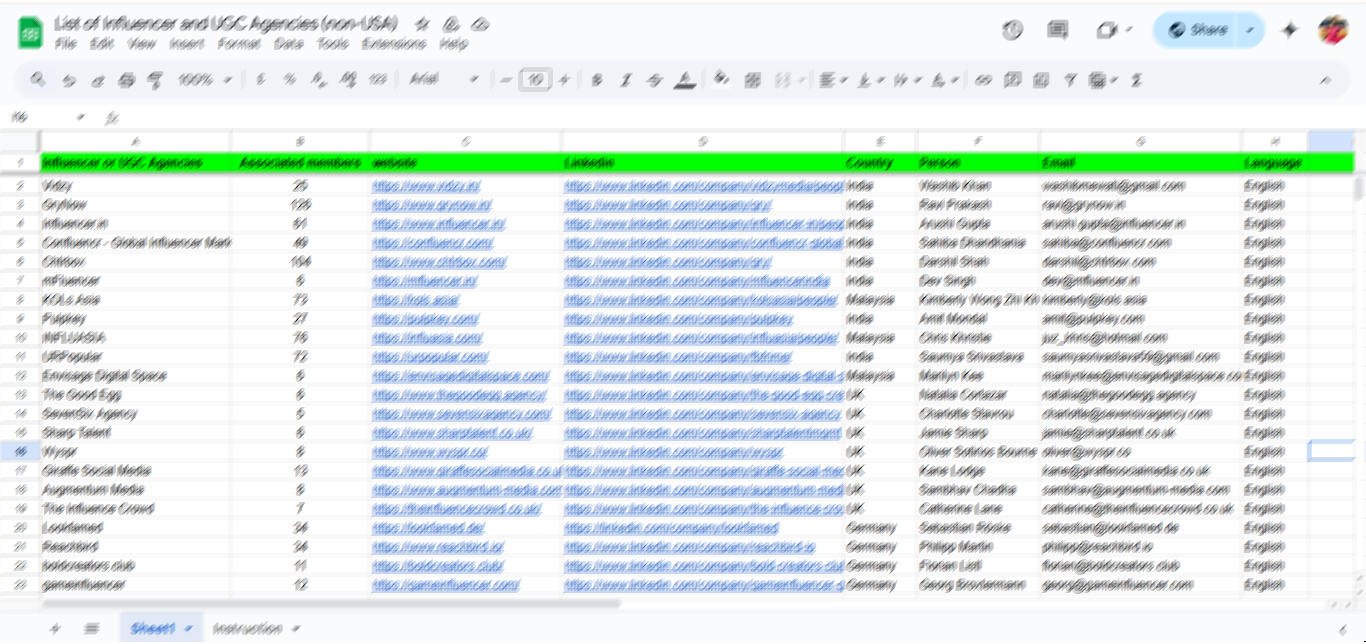Insert a comment from toolbar

point(1012,80)
